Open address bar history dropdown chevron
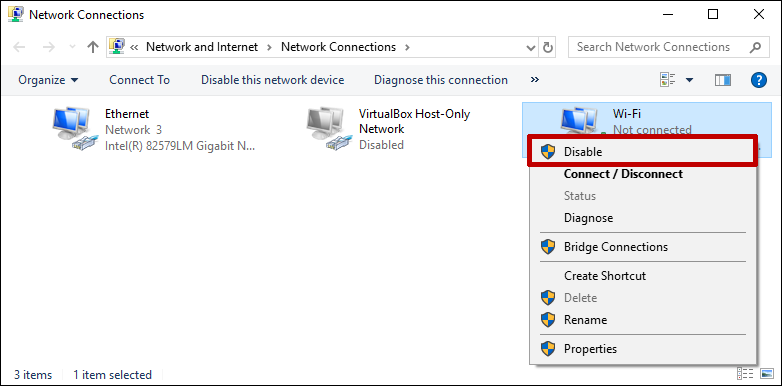 (x=531, y=47)
